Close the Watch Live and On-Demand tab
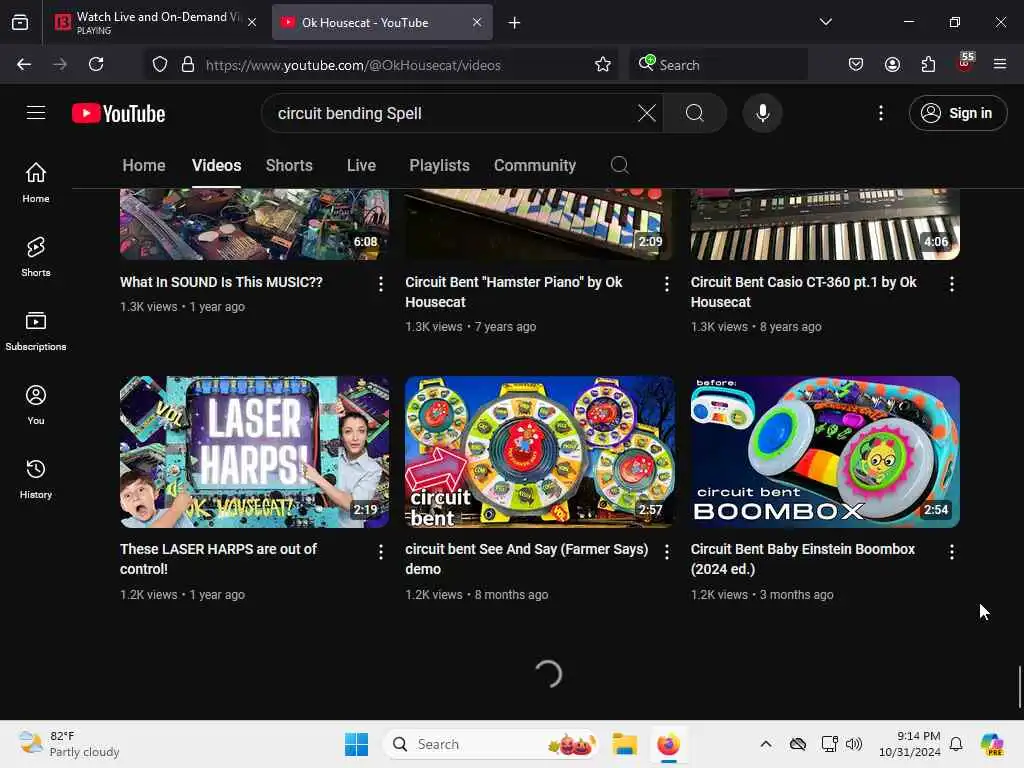Viewport: 1024px width, 768px height. coord(252,22)
